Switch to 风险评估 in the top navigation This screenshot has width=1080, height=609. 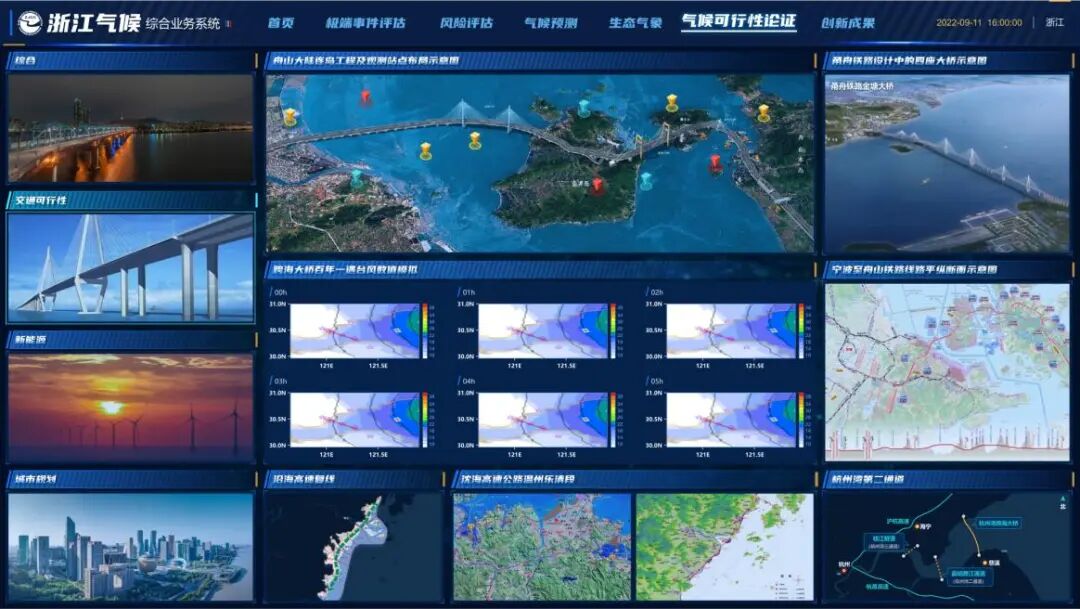click(466, 23)
